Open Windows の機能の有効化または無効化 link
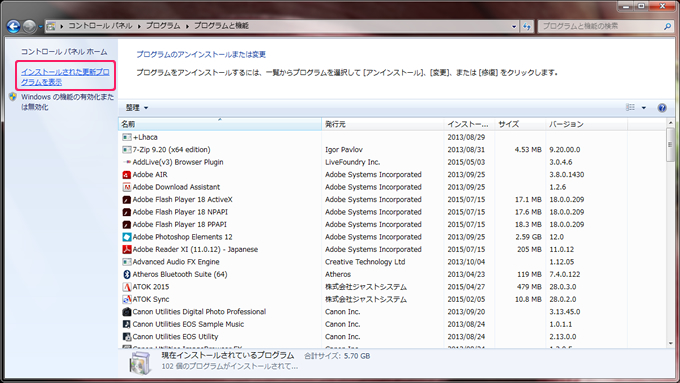Screen dimensions: 680x383 67,102
